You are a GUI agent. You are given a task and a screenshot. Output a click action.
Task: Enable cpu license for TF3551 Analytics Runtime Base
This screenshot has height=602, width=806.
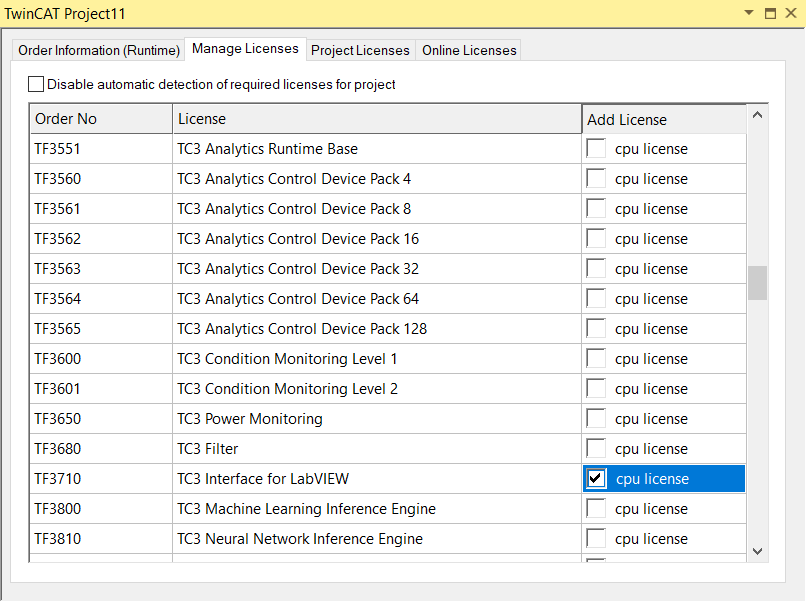point(596,149)
